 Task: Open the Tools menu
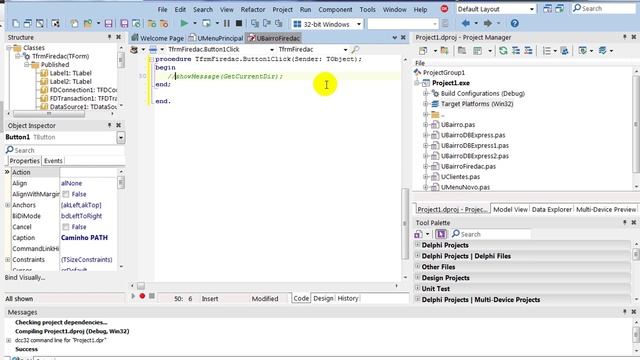click(367, 9)
